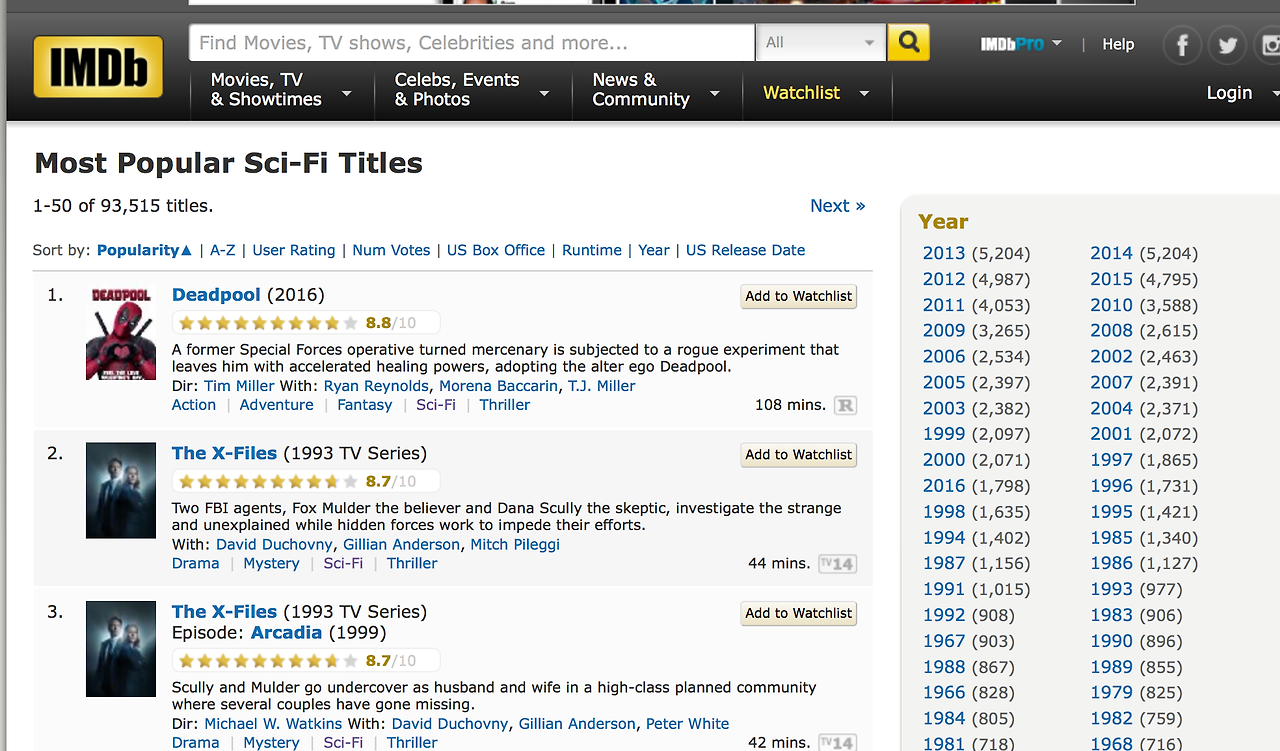This screenshot has width=1280, height=751.
Task: Open the Movies, TV & Showtimes menu
Action: click(280, 89)
